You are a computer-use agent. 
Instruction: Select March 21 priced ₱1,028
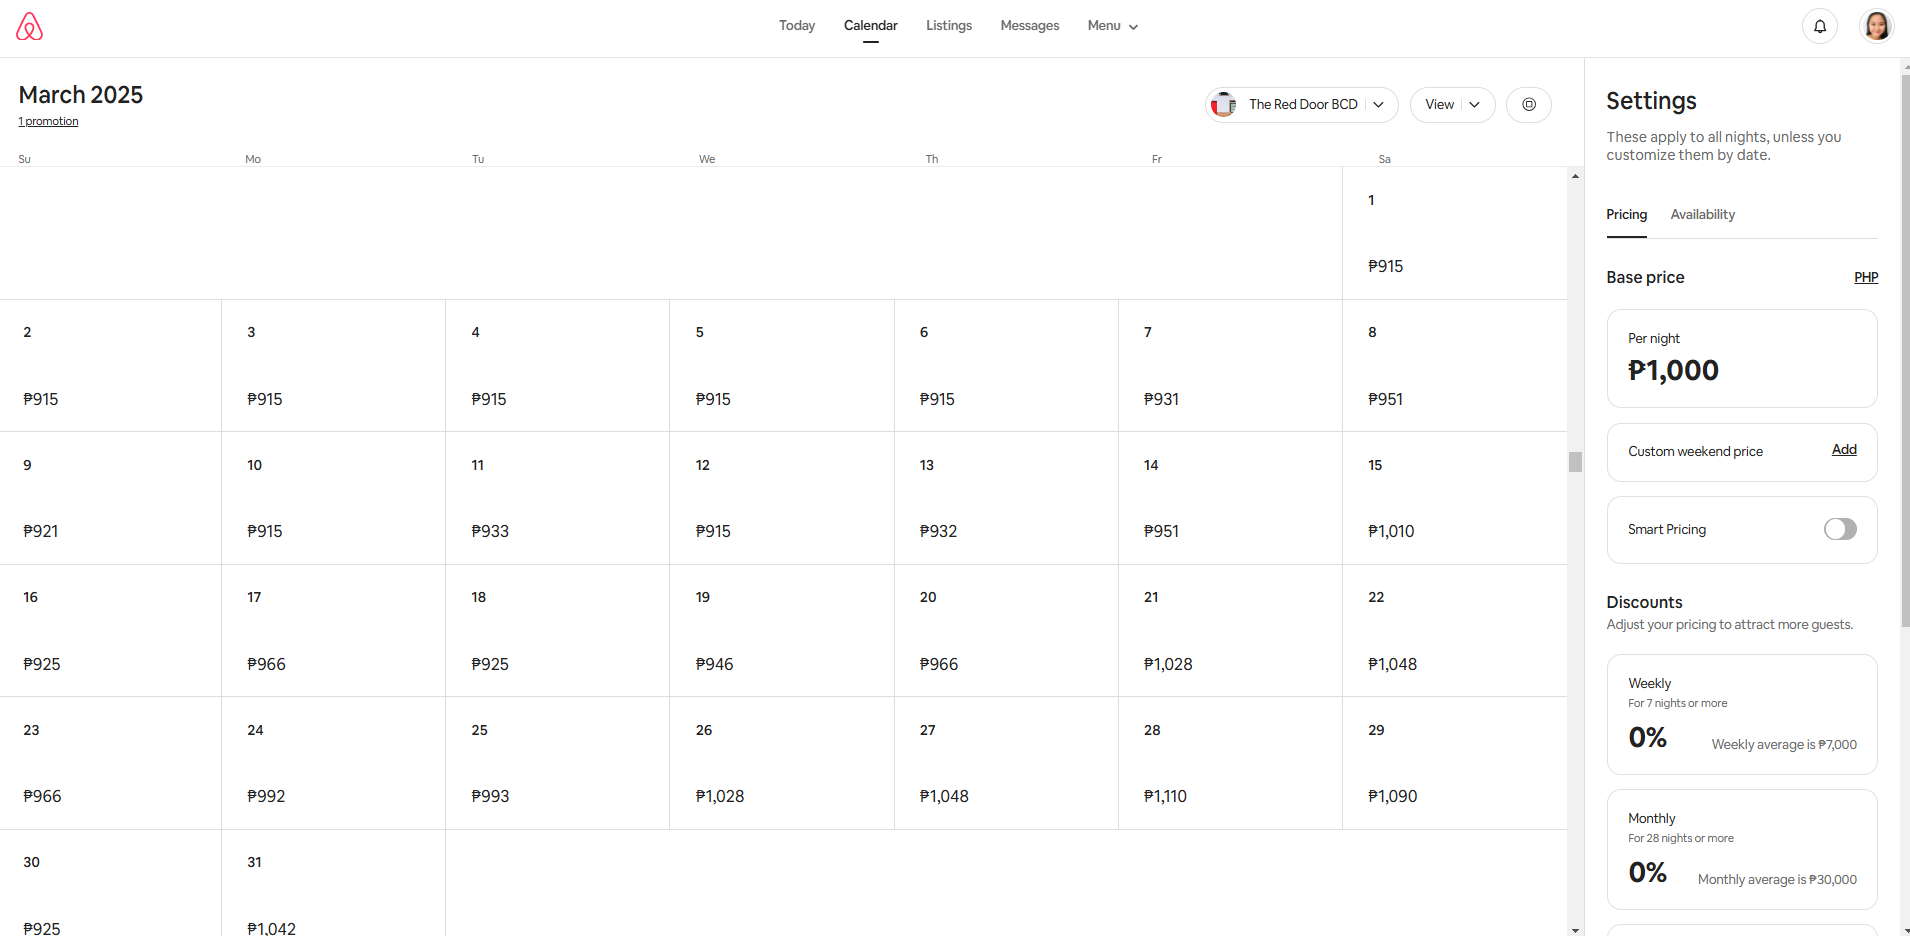(1230, 631)
